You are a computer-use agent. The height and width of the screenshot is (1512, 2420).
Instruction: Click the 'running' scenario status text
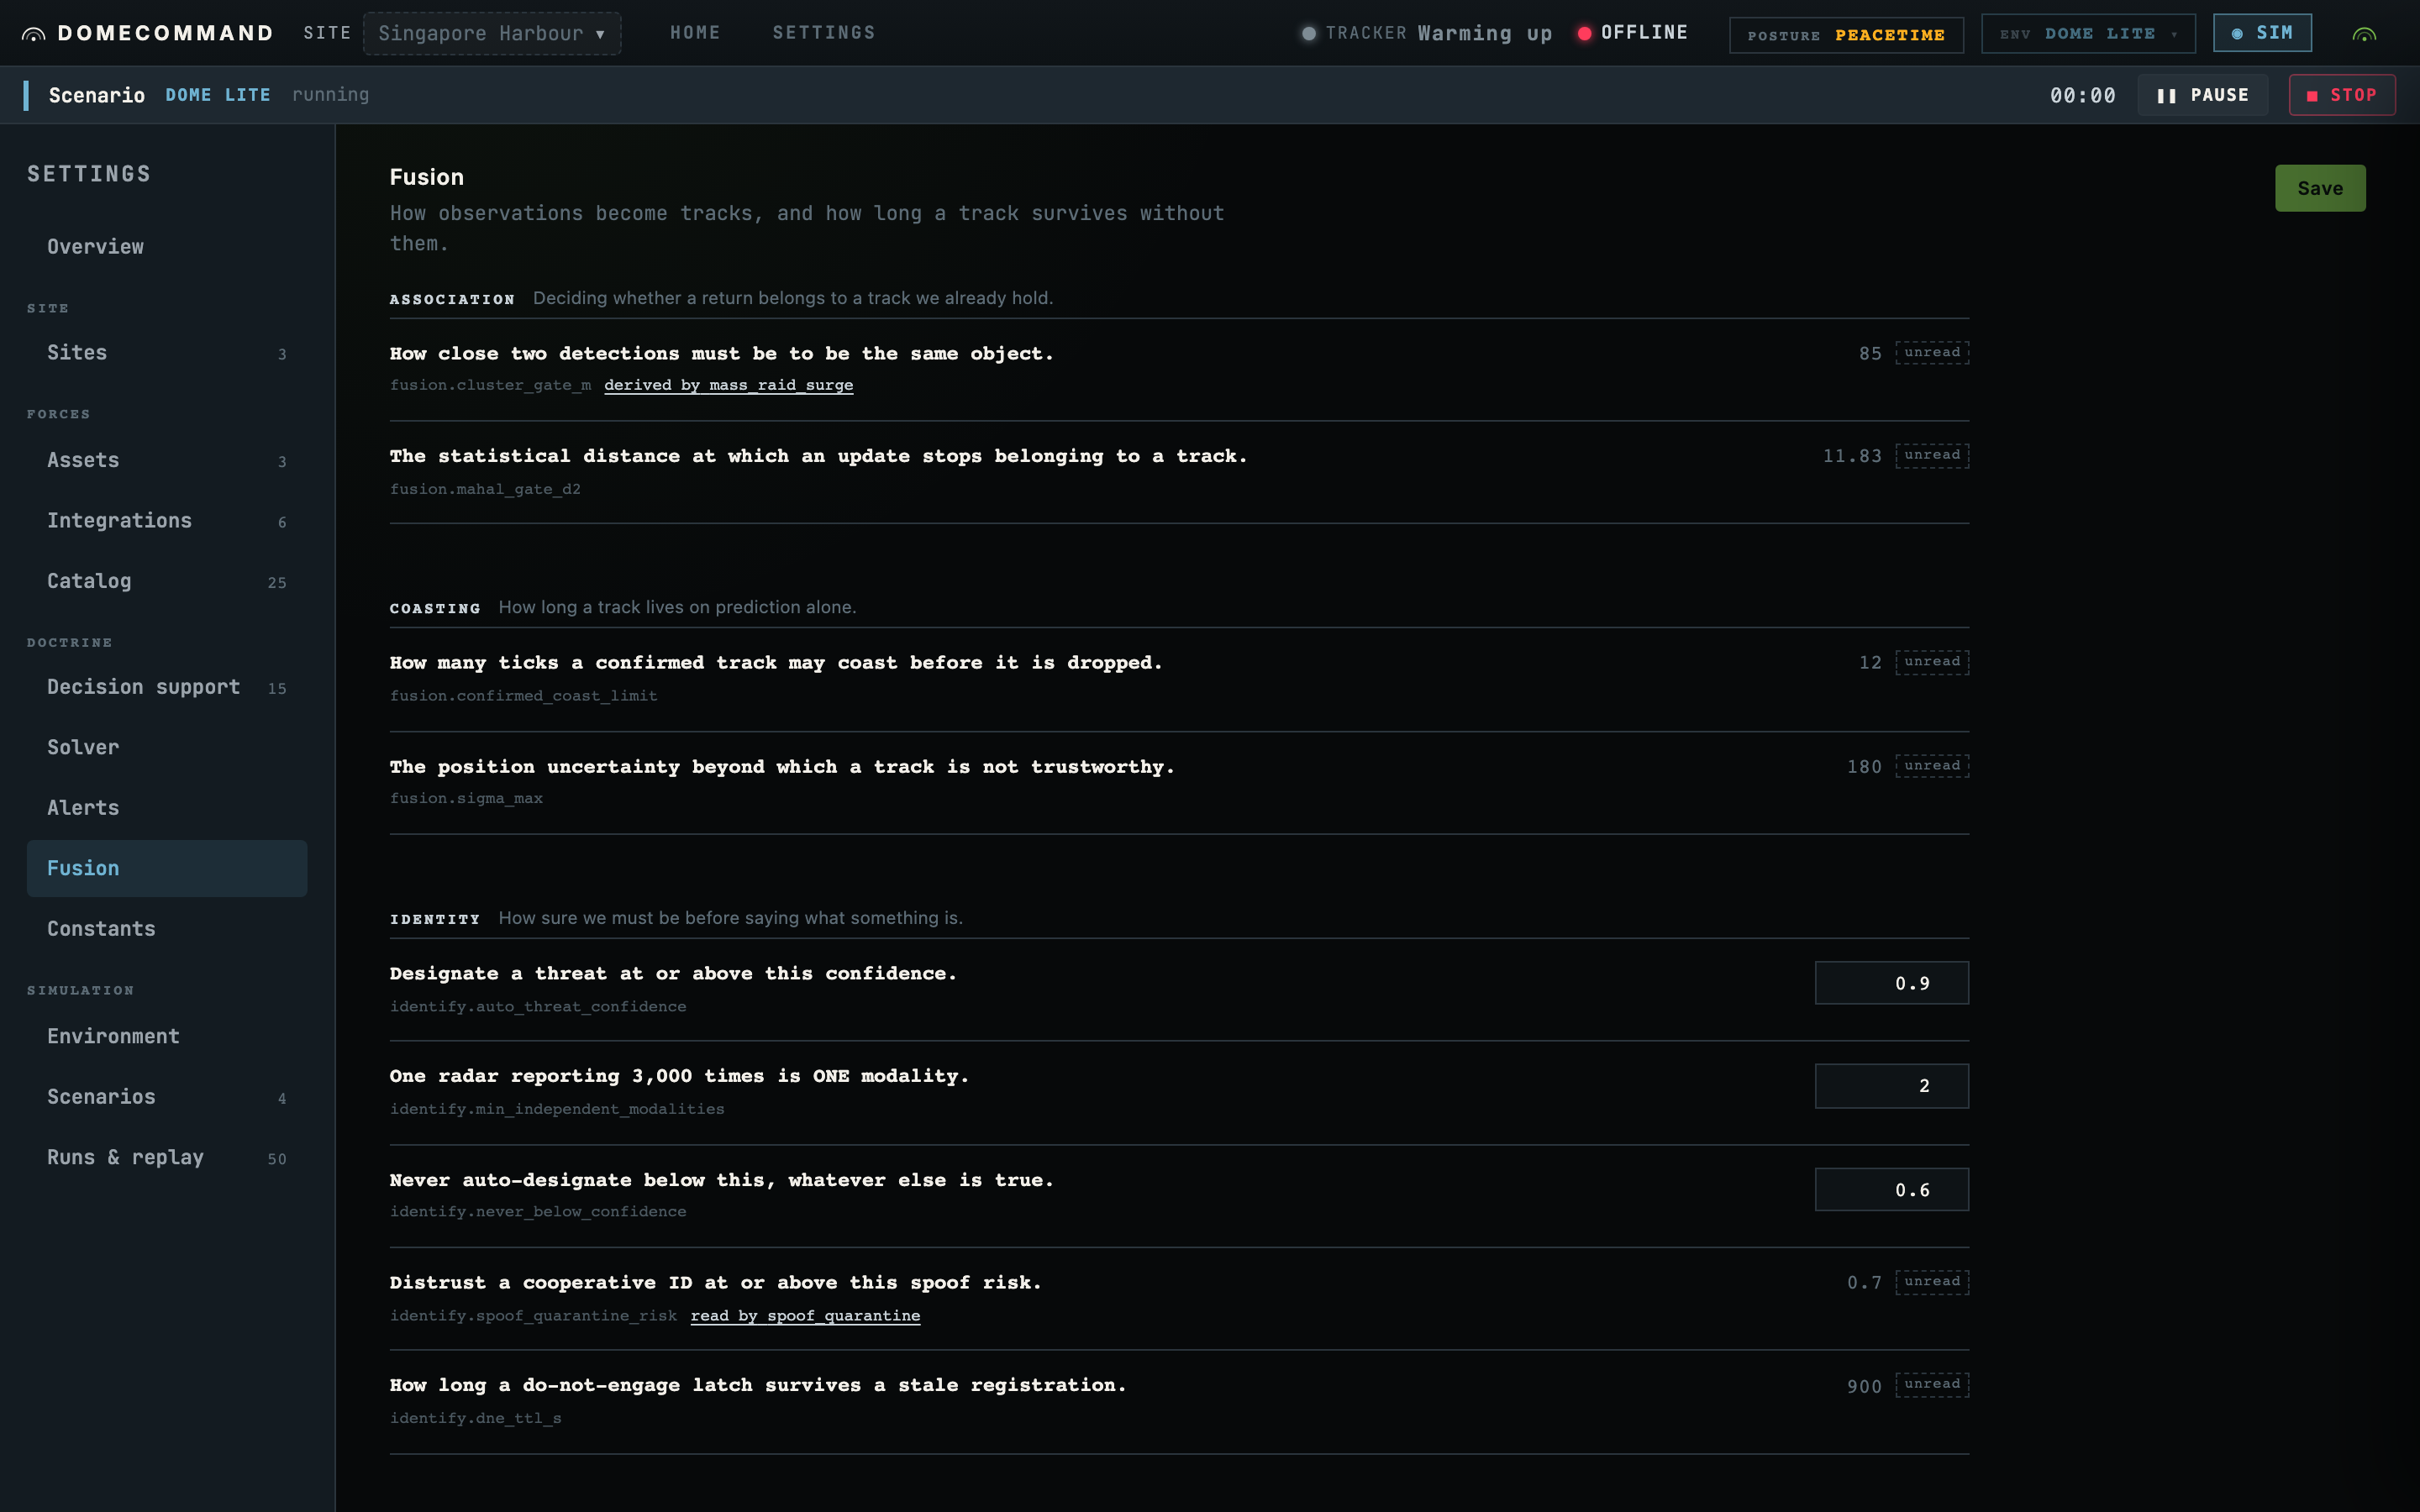330,95
